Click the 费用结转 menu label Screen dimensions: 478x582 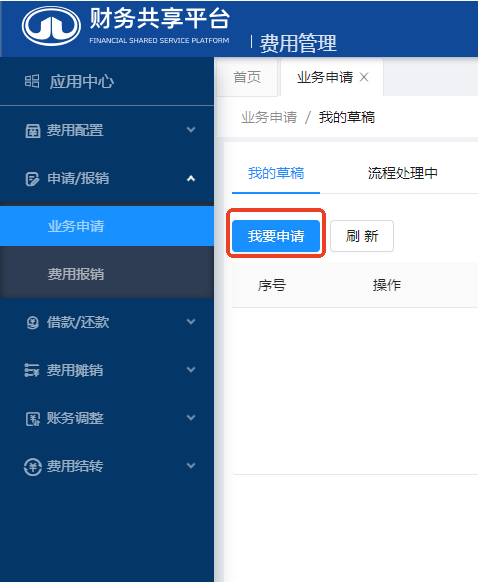pos(75,466)
